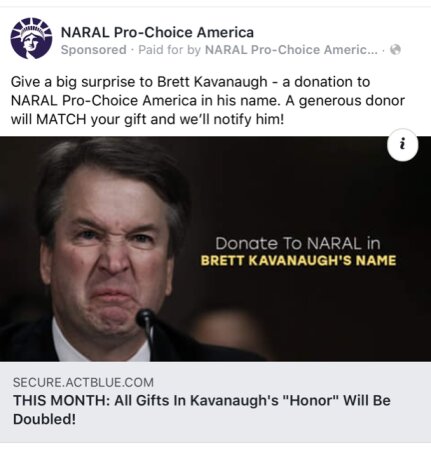Open the SECURE.ACTBLUE.COM domain link
Screen dimensions: 431x449
coord(83,382)
